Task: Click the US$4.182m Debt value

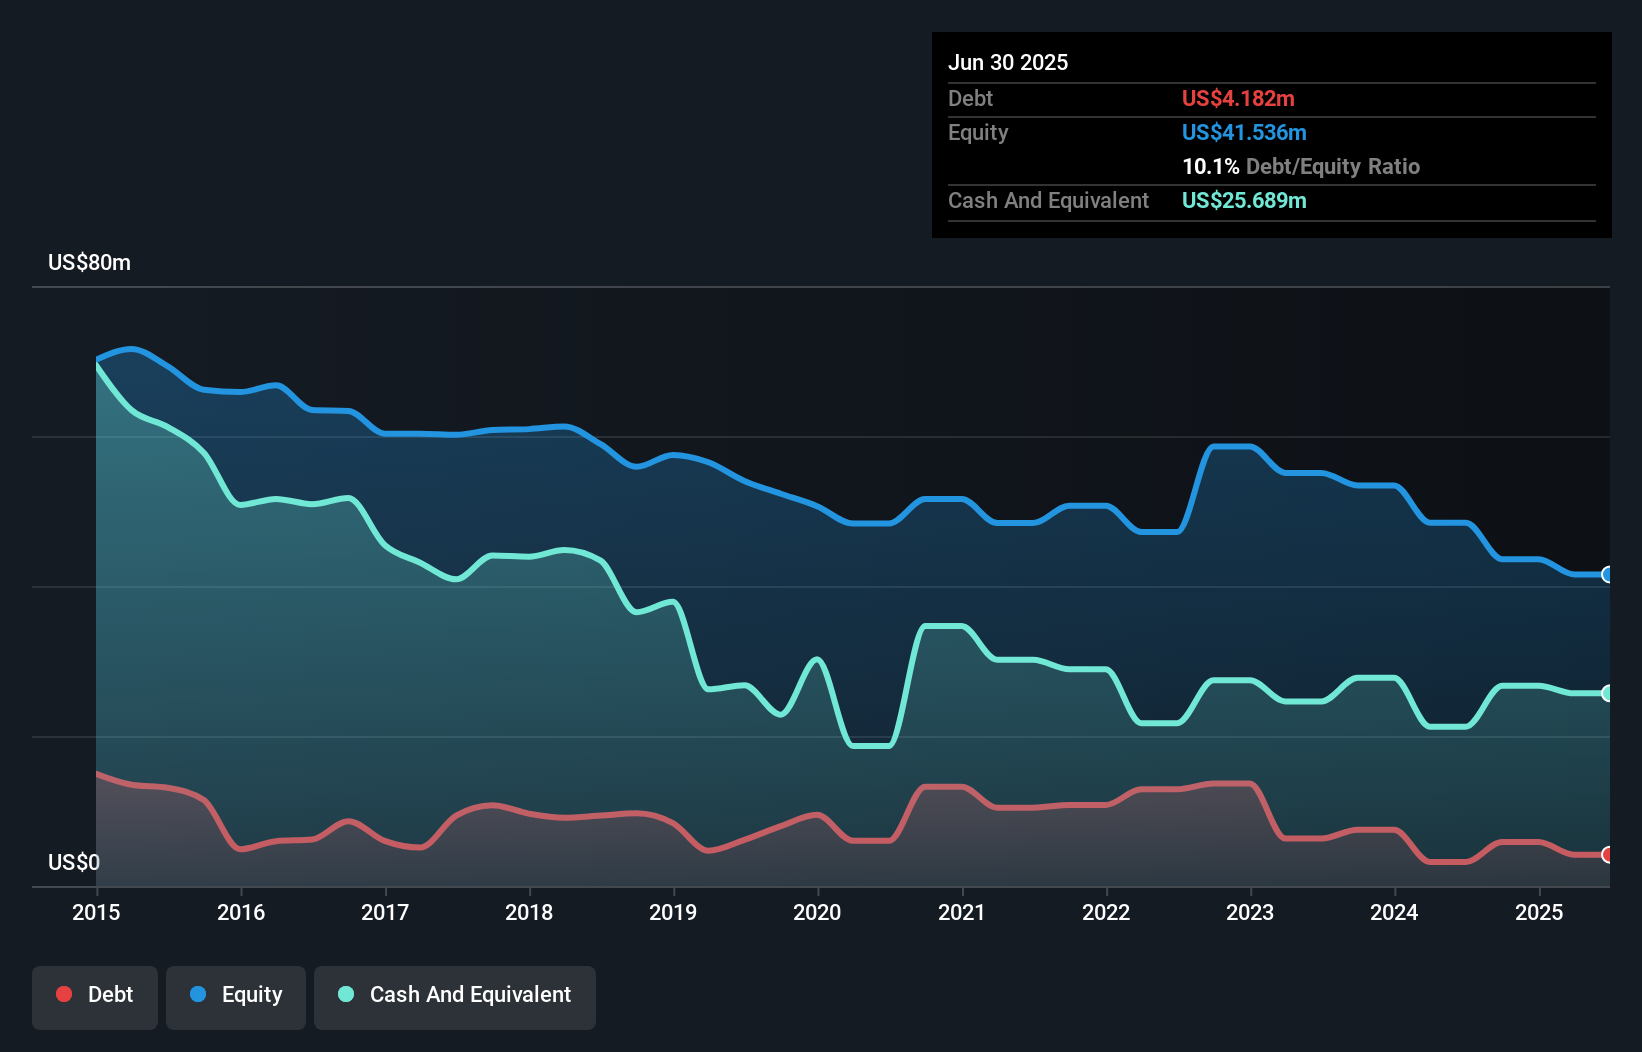Action: point(1238,98)
